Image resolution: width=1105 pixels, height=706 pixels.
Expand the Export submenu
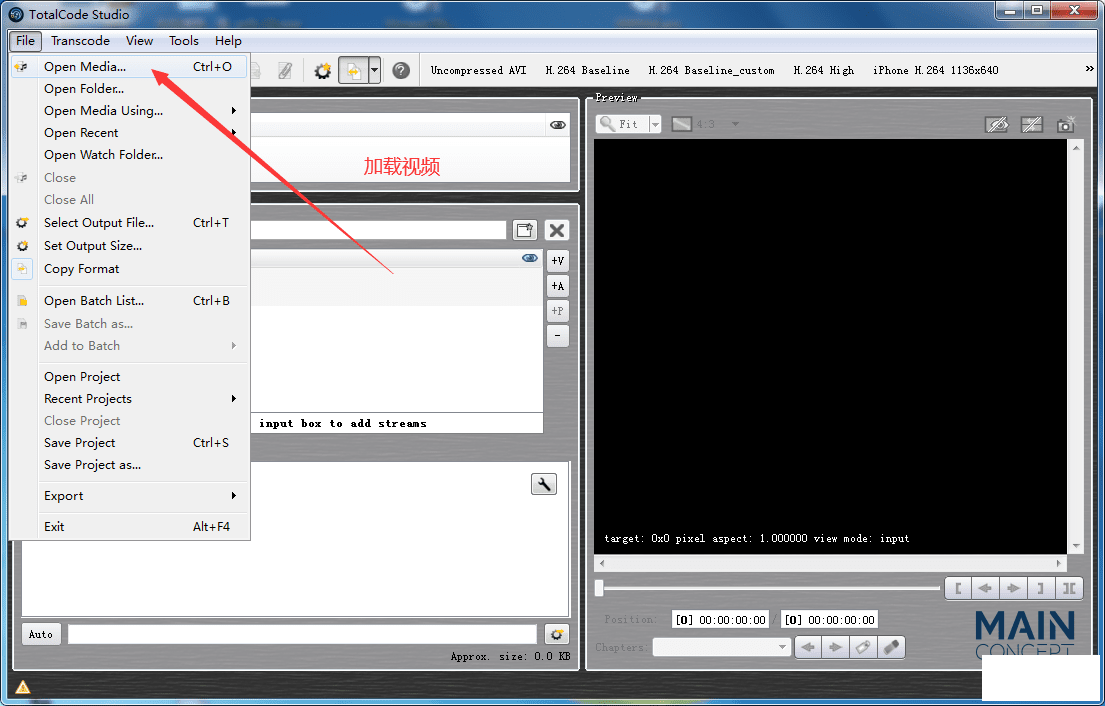click(x=234, y=496)
